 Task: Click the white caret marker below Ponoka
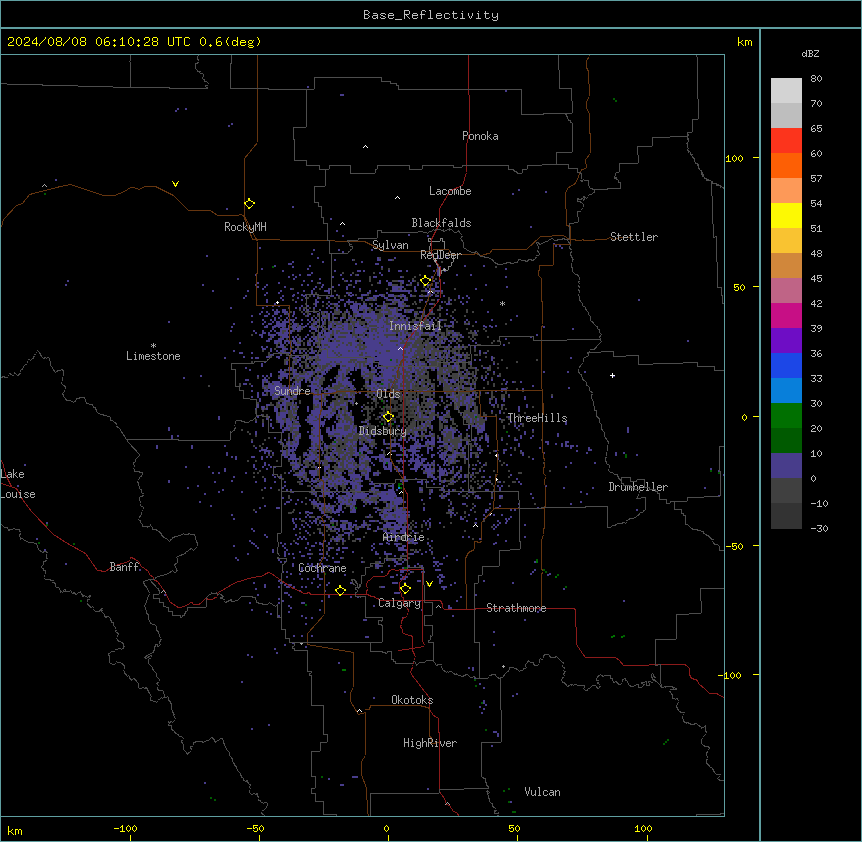pyautogui.click(x=366, y=147)
